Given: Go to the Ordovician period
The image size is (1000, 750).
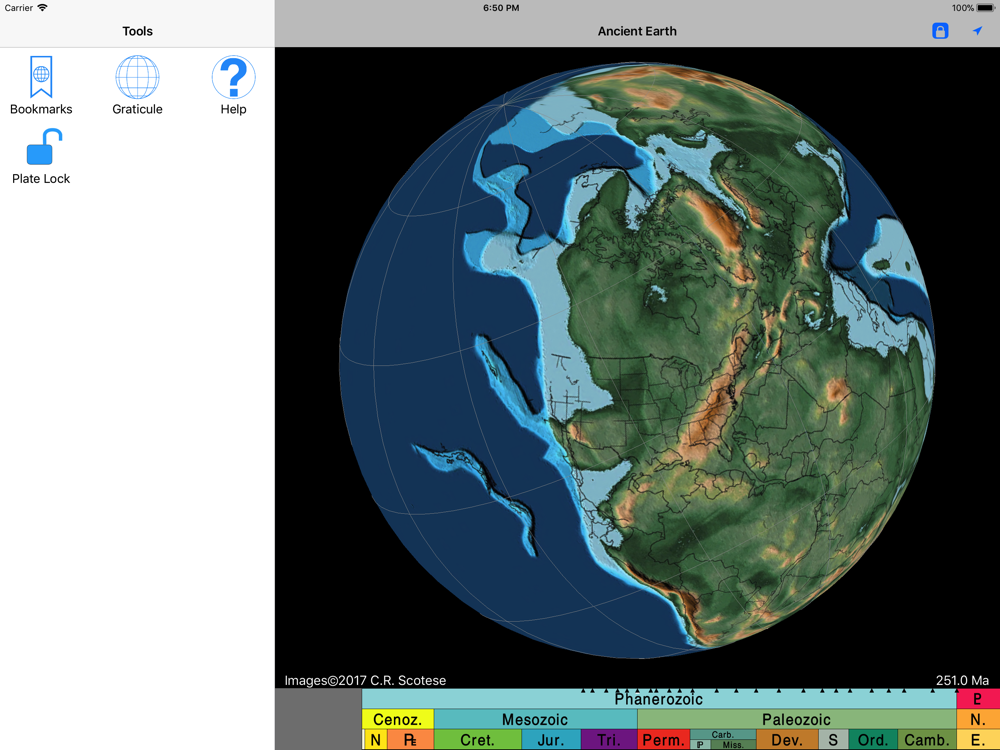Looking at the screenshot, I should 873,740.
